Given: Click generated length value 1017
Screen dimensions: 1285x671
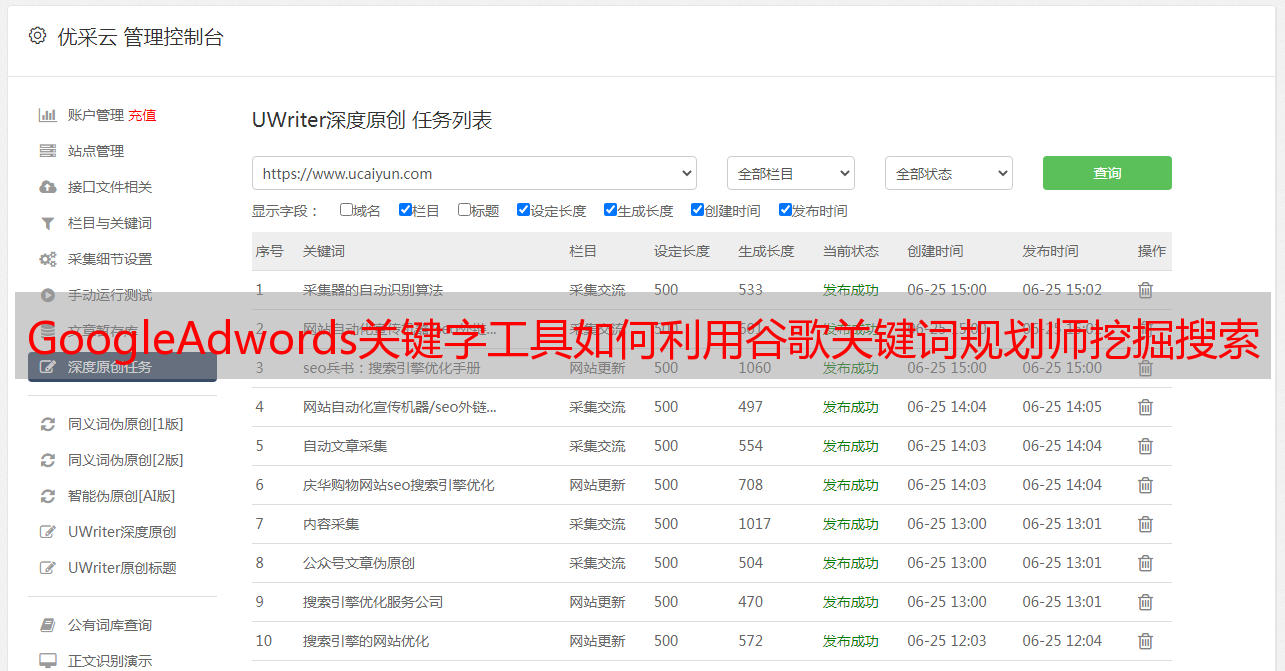Looking at the screenshot, I should point(755,524).
